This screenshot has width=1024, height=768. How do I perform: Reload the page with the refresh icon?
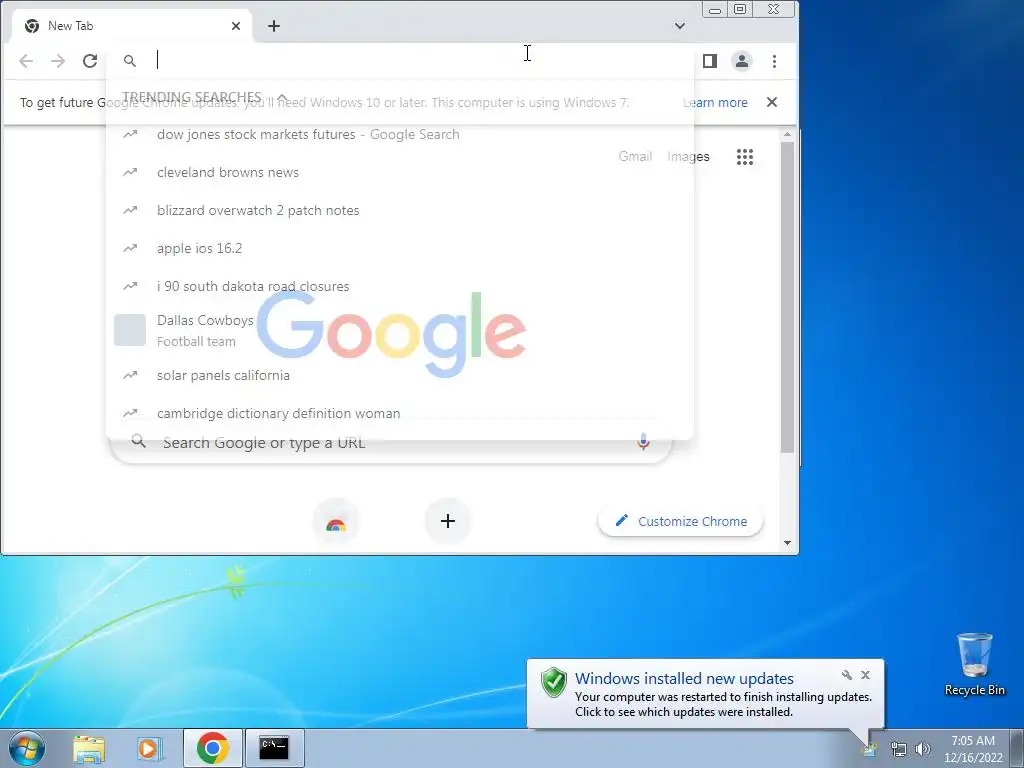click(90, 61)
